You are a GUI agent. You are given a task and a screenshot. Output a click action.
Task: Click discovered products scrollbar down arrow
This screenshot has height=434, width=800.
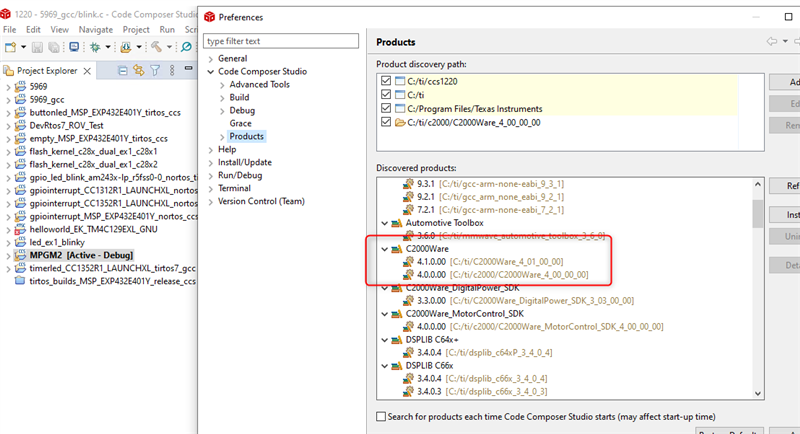(758, 393)
